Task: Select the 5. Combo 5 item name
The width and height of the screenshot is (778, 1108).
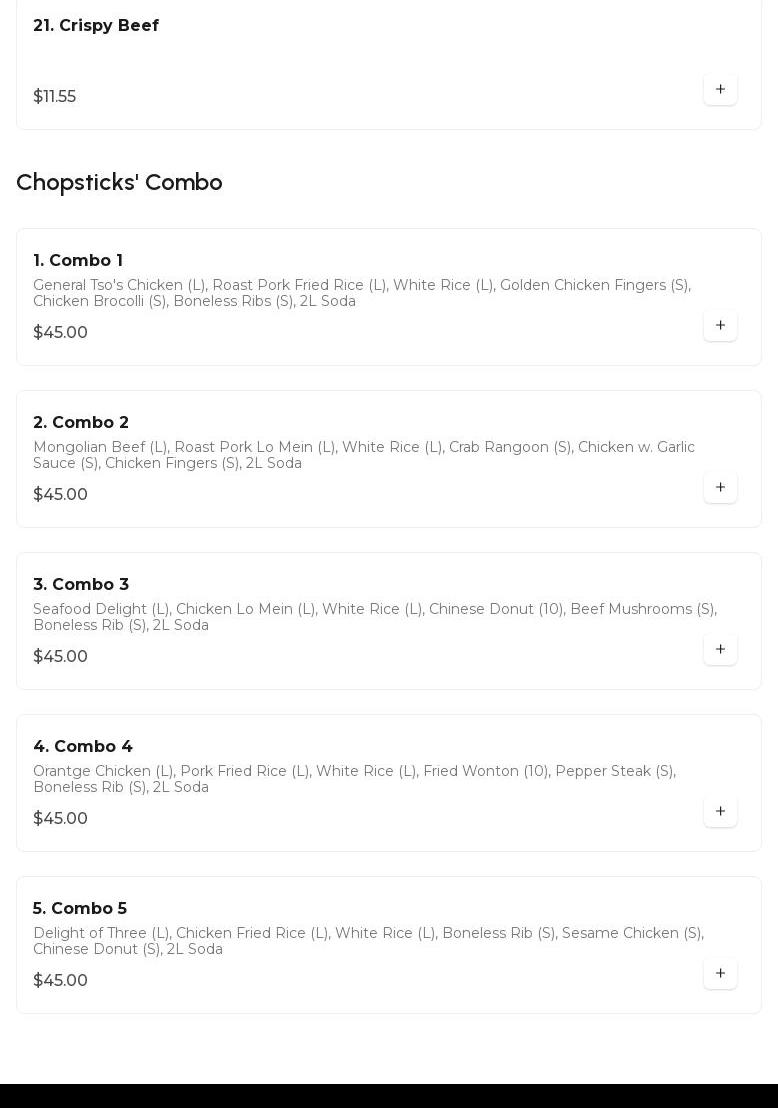Action: coord(80,909)
